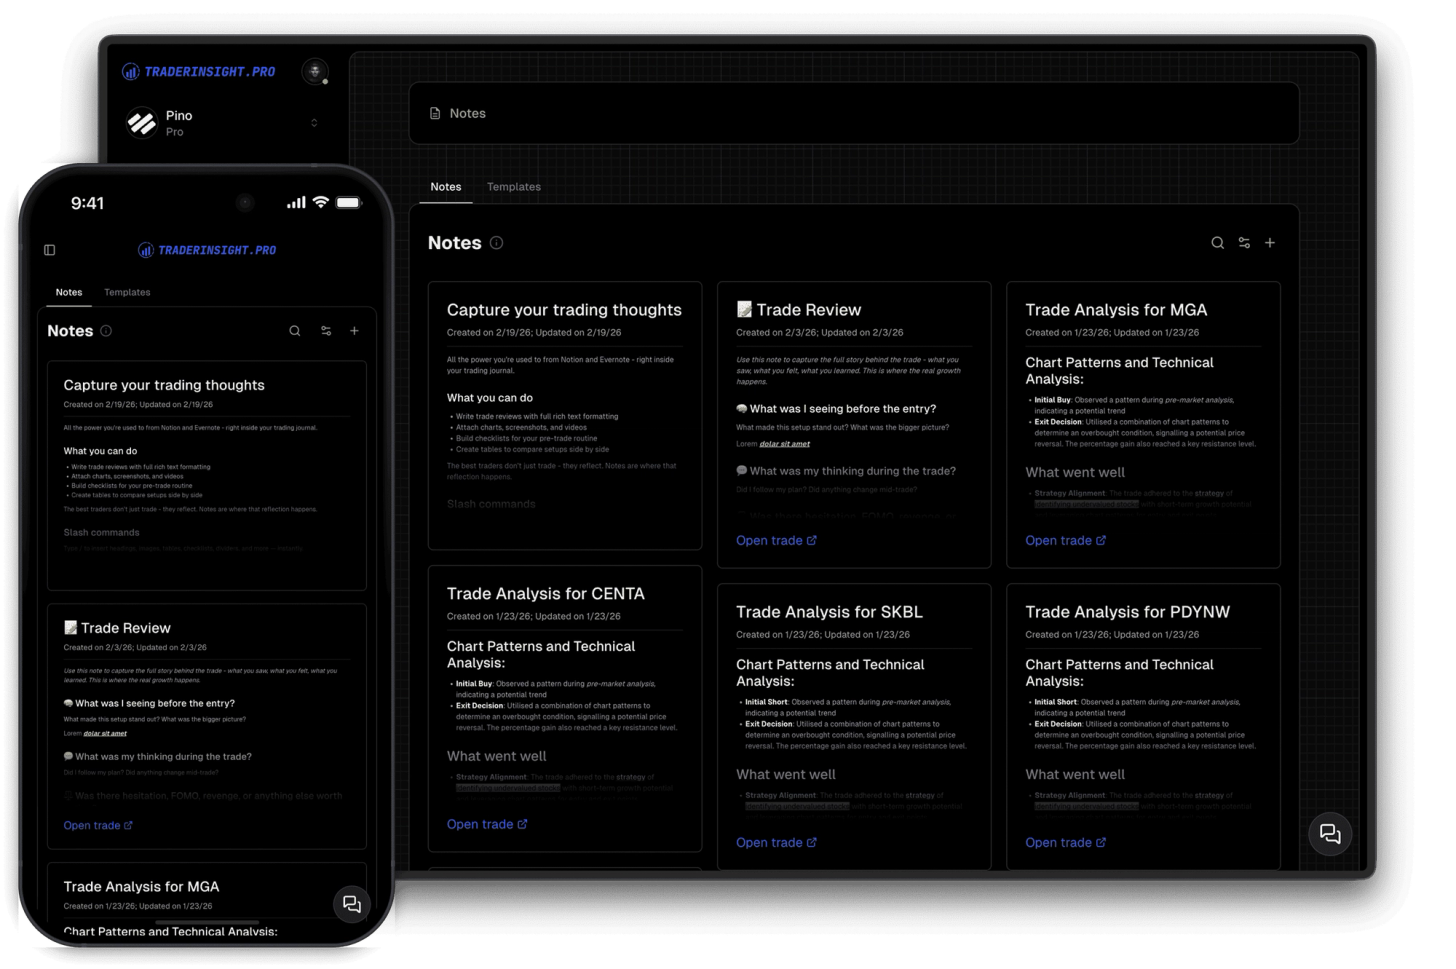Open the chat bubble button on desktop window
Viewport: 1456px width, 969px height.
1330,834
